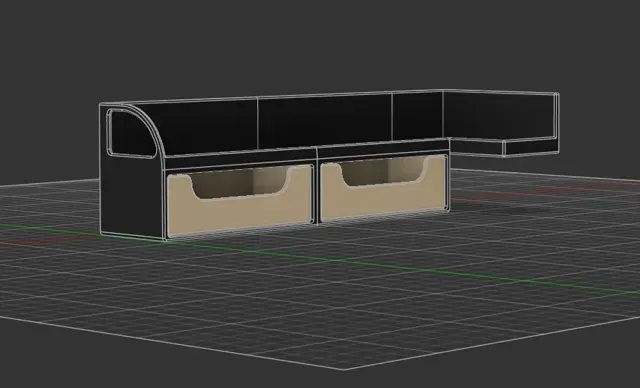Select the corner extension seat on the right
Screen dimensions: 640x388
503,147
